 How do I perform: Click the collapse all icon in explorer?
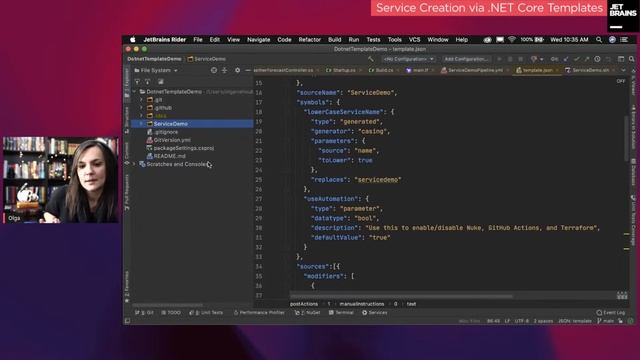pos(224,70)
